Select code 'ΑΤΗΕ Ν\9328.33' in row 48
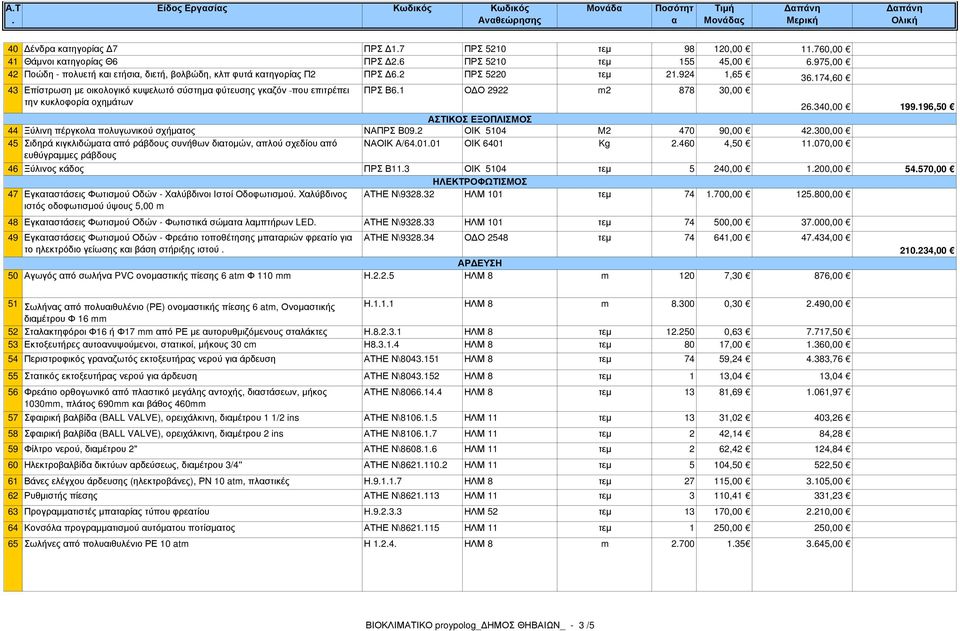Image resolution: width=960 pixels, height=631 pixels. (x=399, y=223)
